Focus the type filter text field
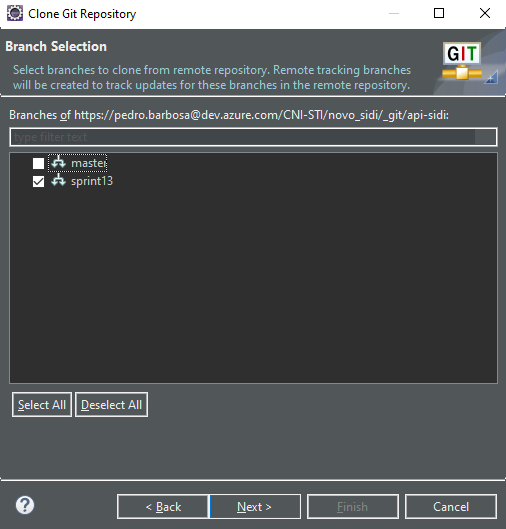The image size is (506, 529). 253,137
